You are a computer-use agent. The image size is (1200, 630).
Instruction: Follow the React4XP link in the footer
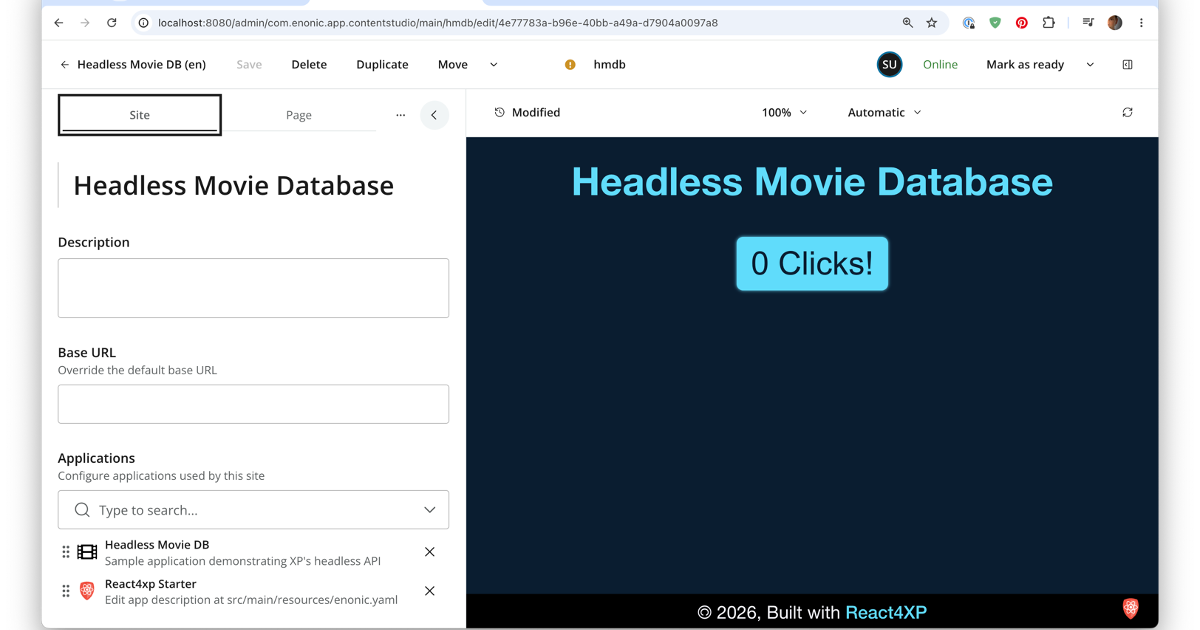click(886, 612)
